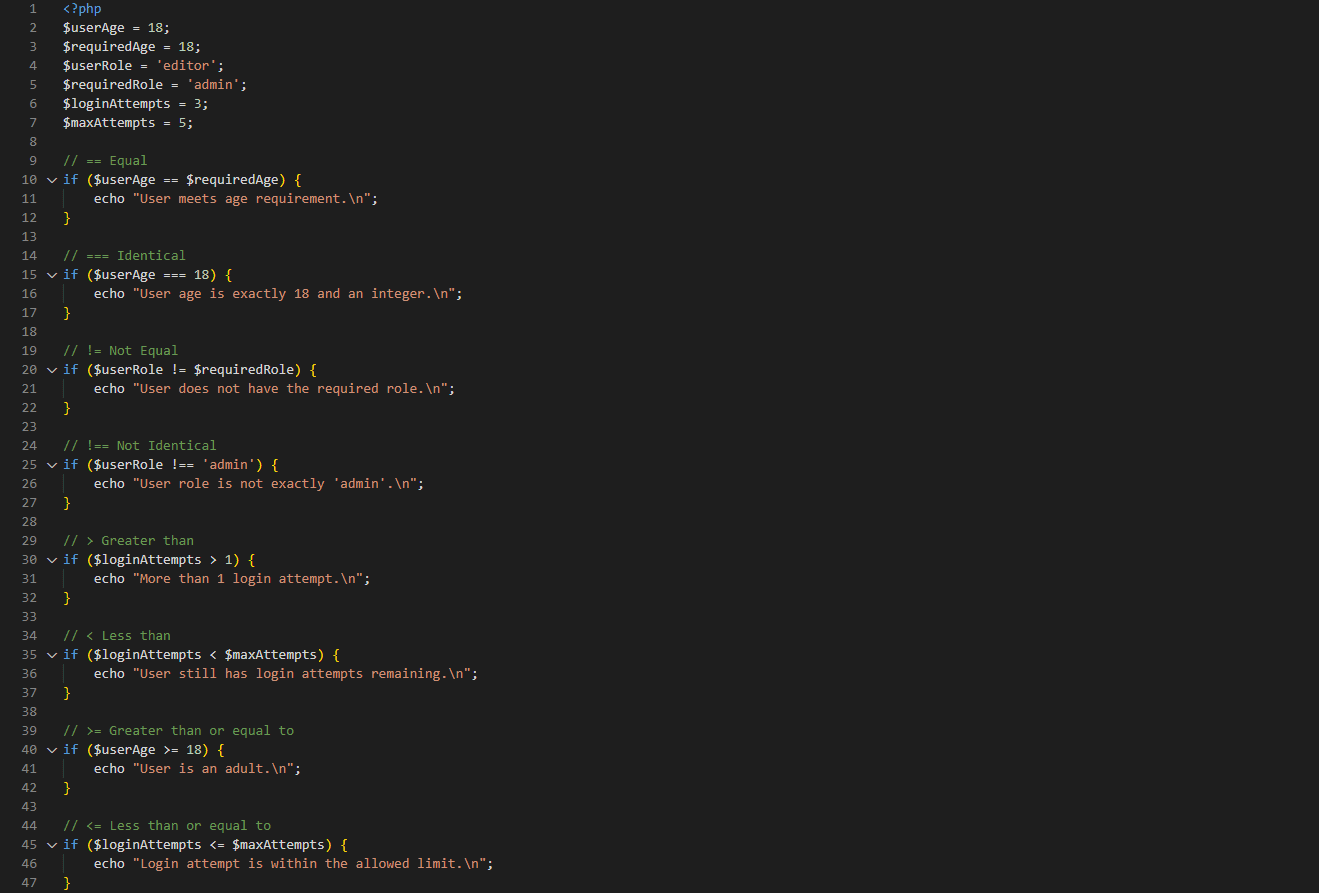Click the closing brace on line 12
This screenshot has width=1319, height=893.
67,218
